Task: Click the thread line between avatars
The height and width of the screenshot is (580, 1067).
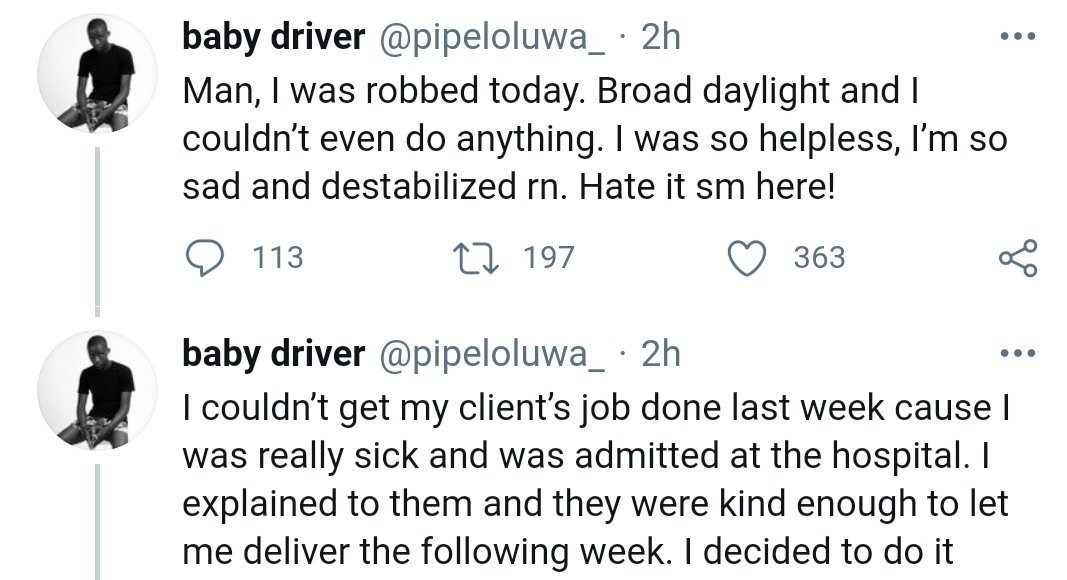Action: pyautogui.click(x=97, y=230)
